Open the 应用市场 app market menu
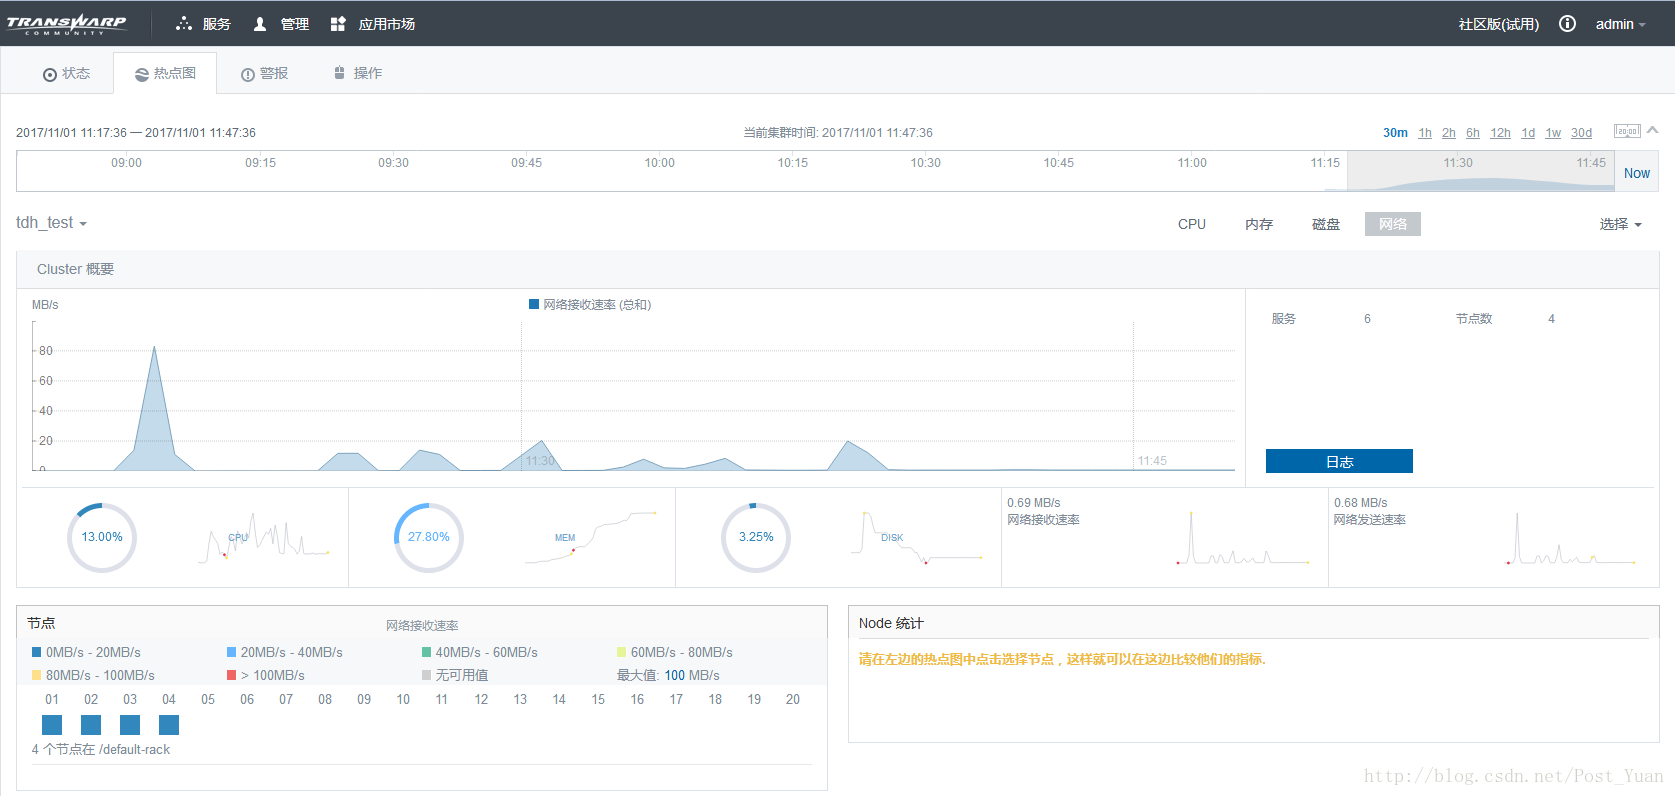 [x=372, y=24]
